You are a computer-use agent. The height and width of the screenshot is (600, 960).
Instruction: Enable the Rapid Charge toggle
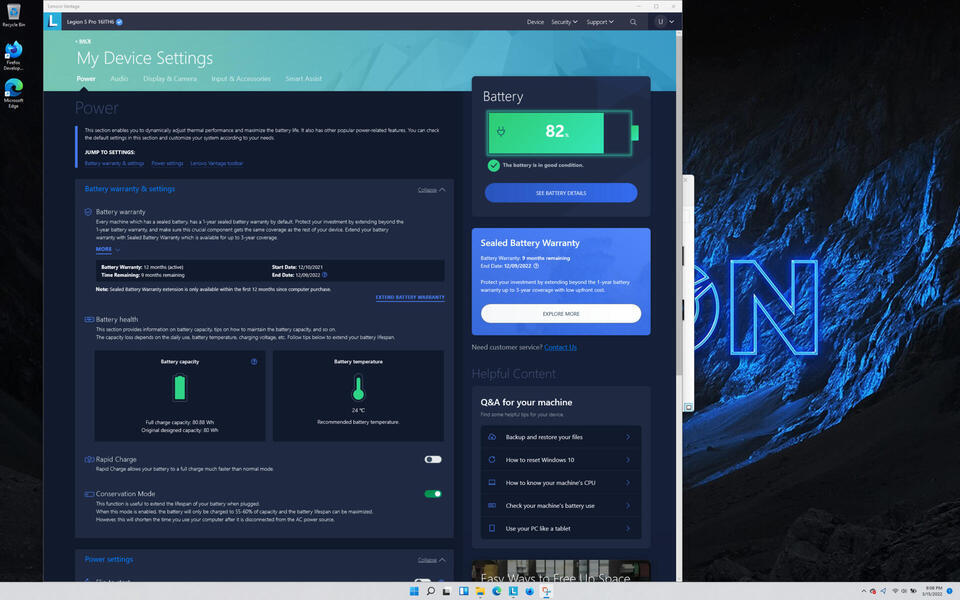[x=433, y=459]
